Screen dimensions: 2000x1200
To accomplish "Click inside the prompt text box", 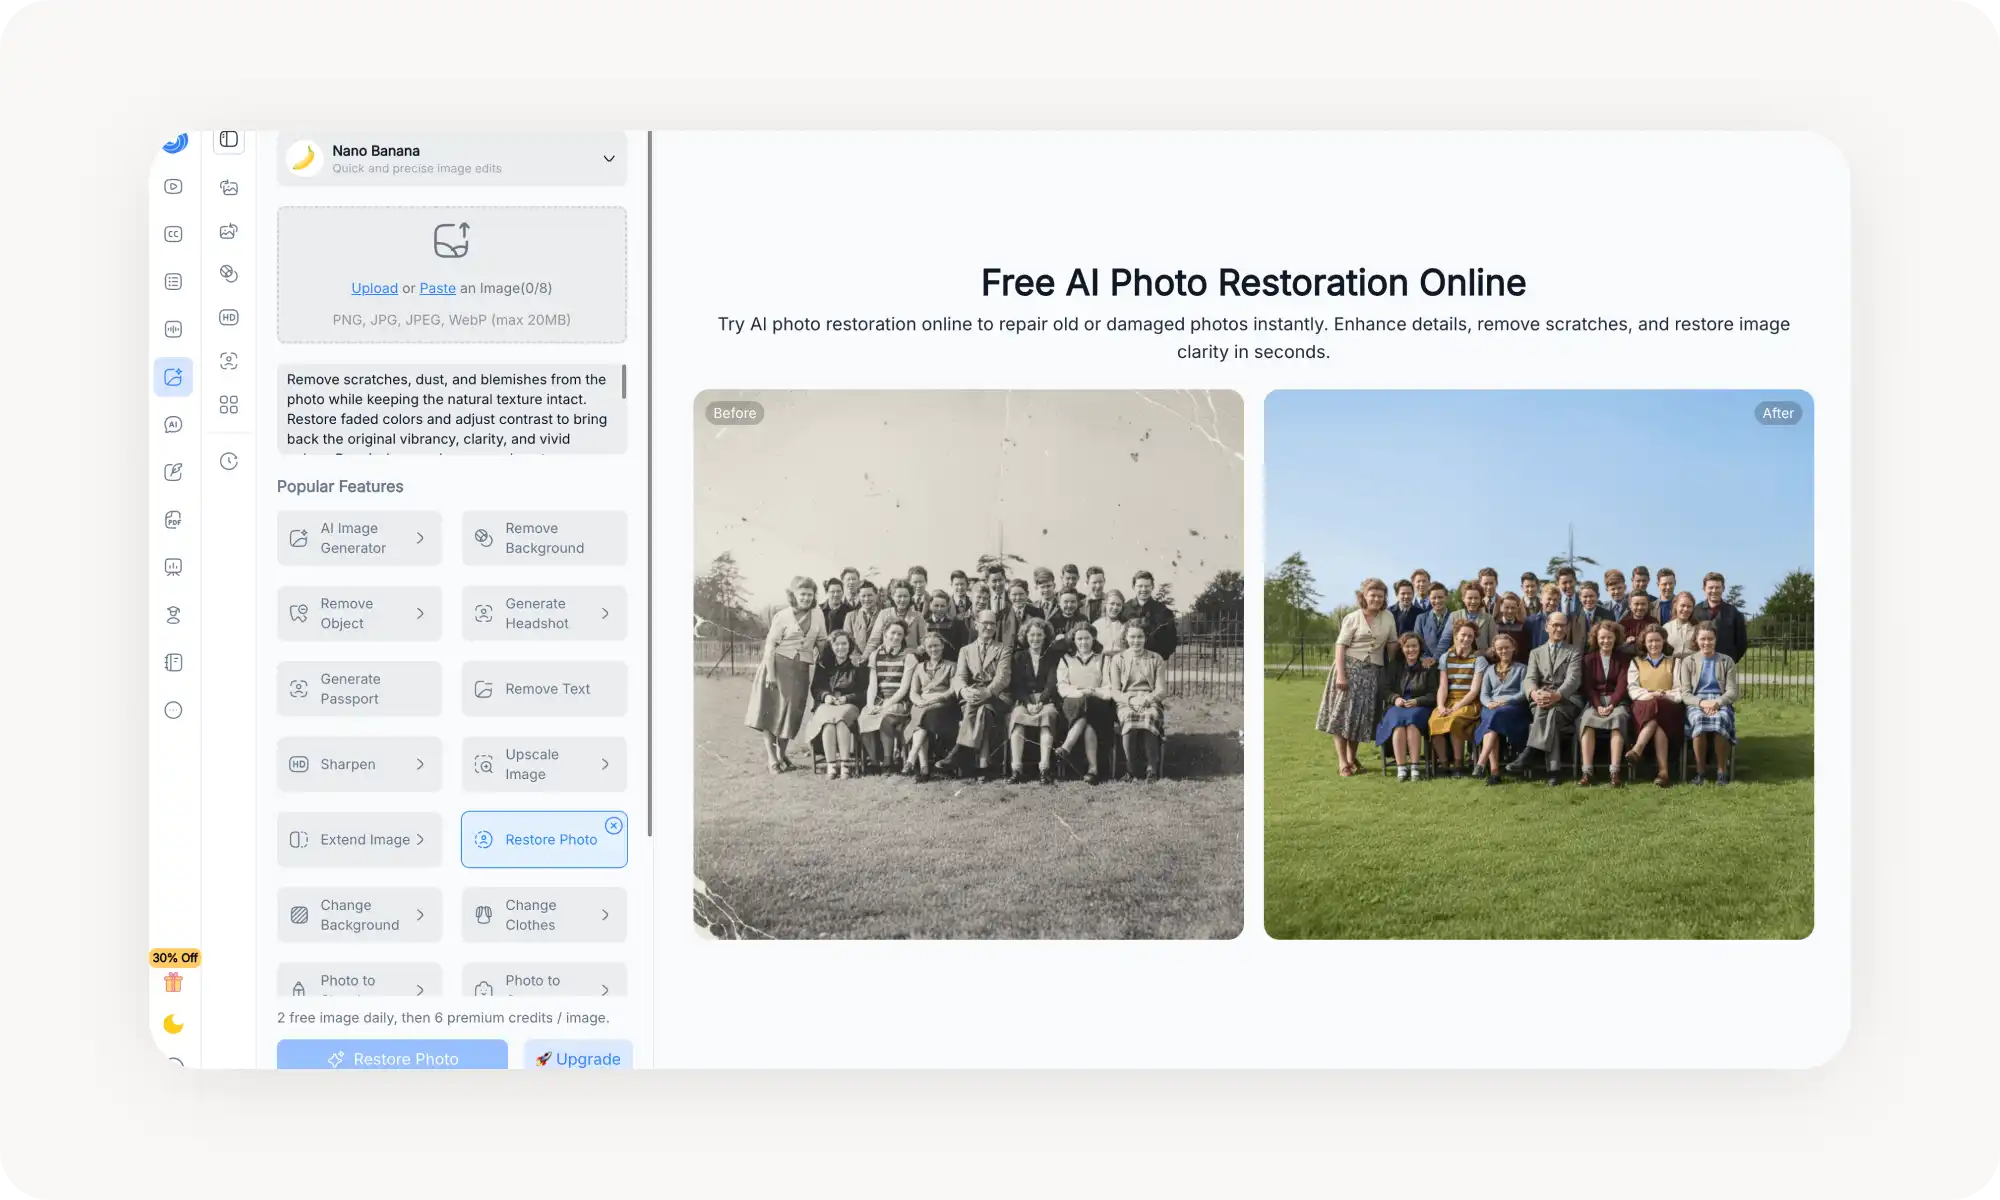I will click(449, 409).
